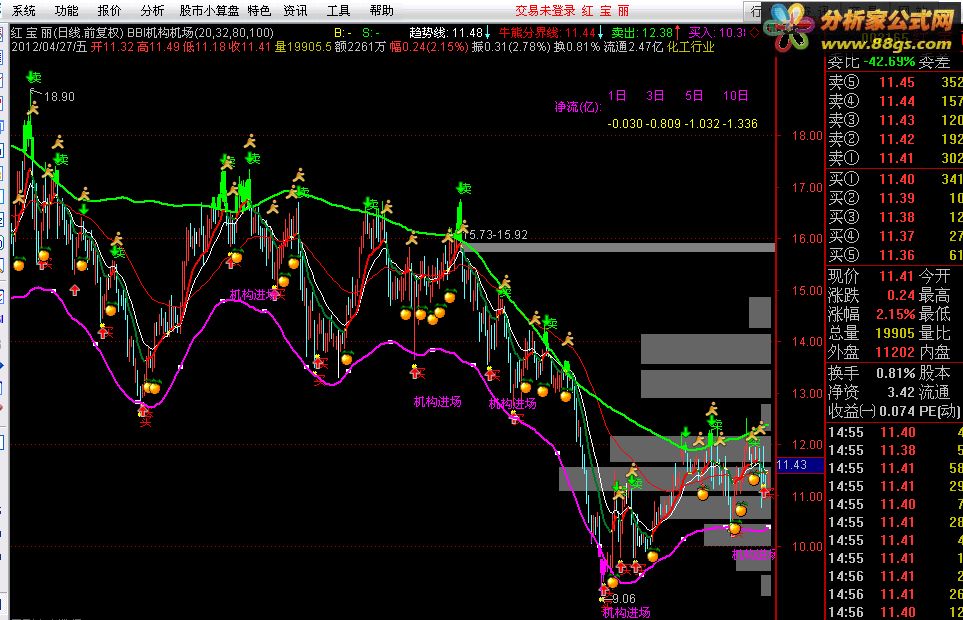963x620 pixels.
Task: Click the gray gap bar beside 15.73-15.92
Action: click(619, 247)
